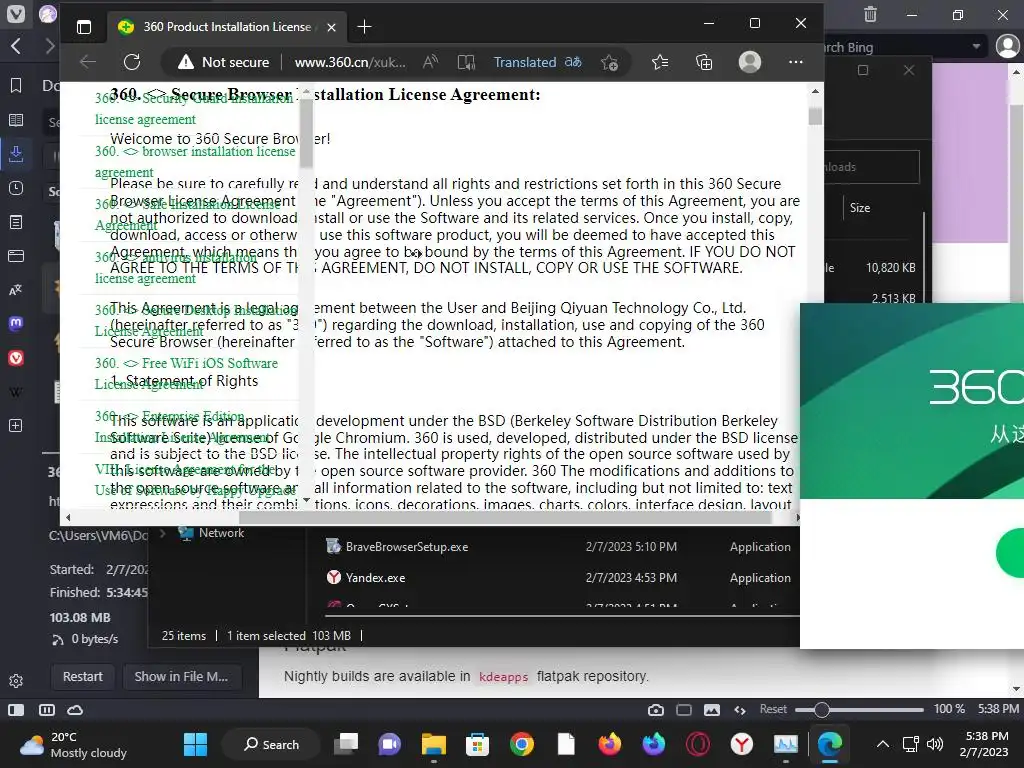The height and width of the screenshot is (768, 1024).
Task: Open File Explorer from the taskbar
Action: (434, 744)
